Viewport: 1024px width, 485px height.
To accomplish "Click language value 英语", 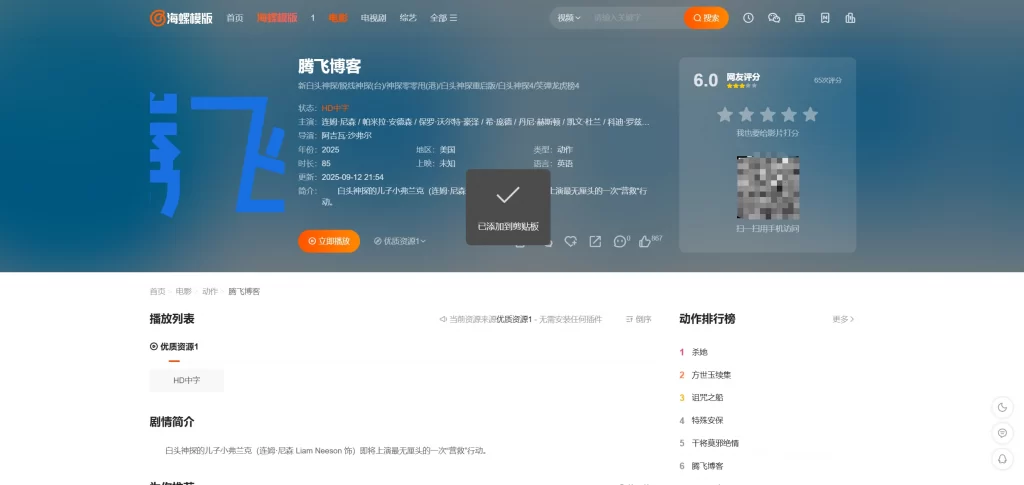I will [x=565, y=163].
